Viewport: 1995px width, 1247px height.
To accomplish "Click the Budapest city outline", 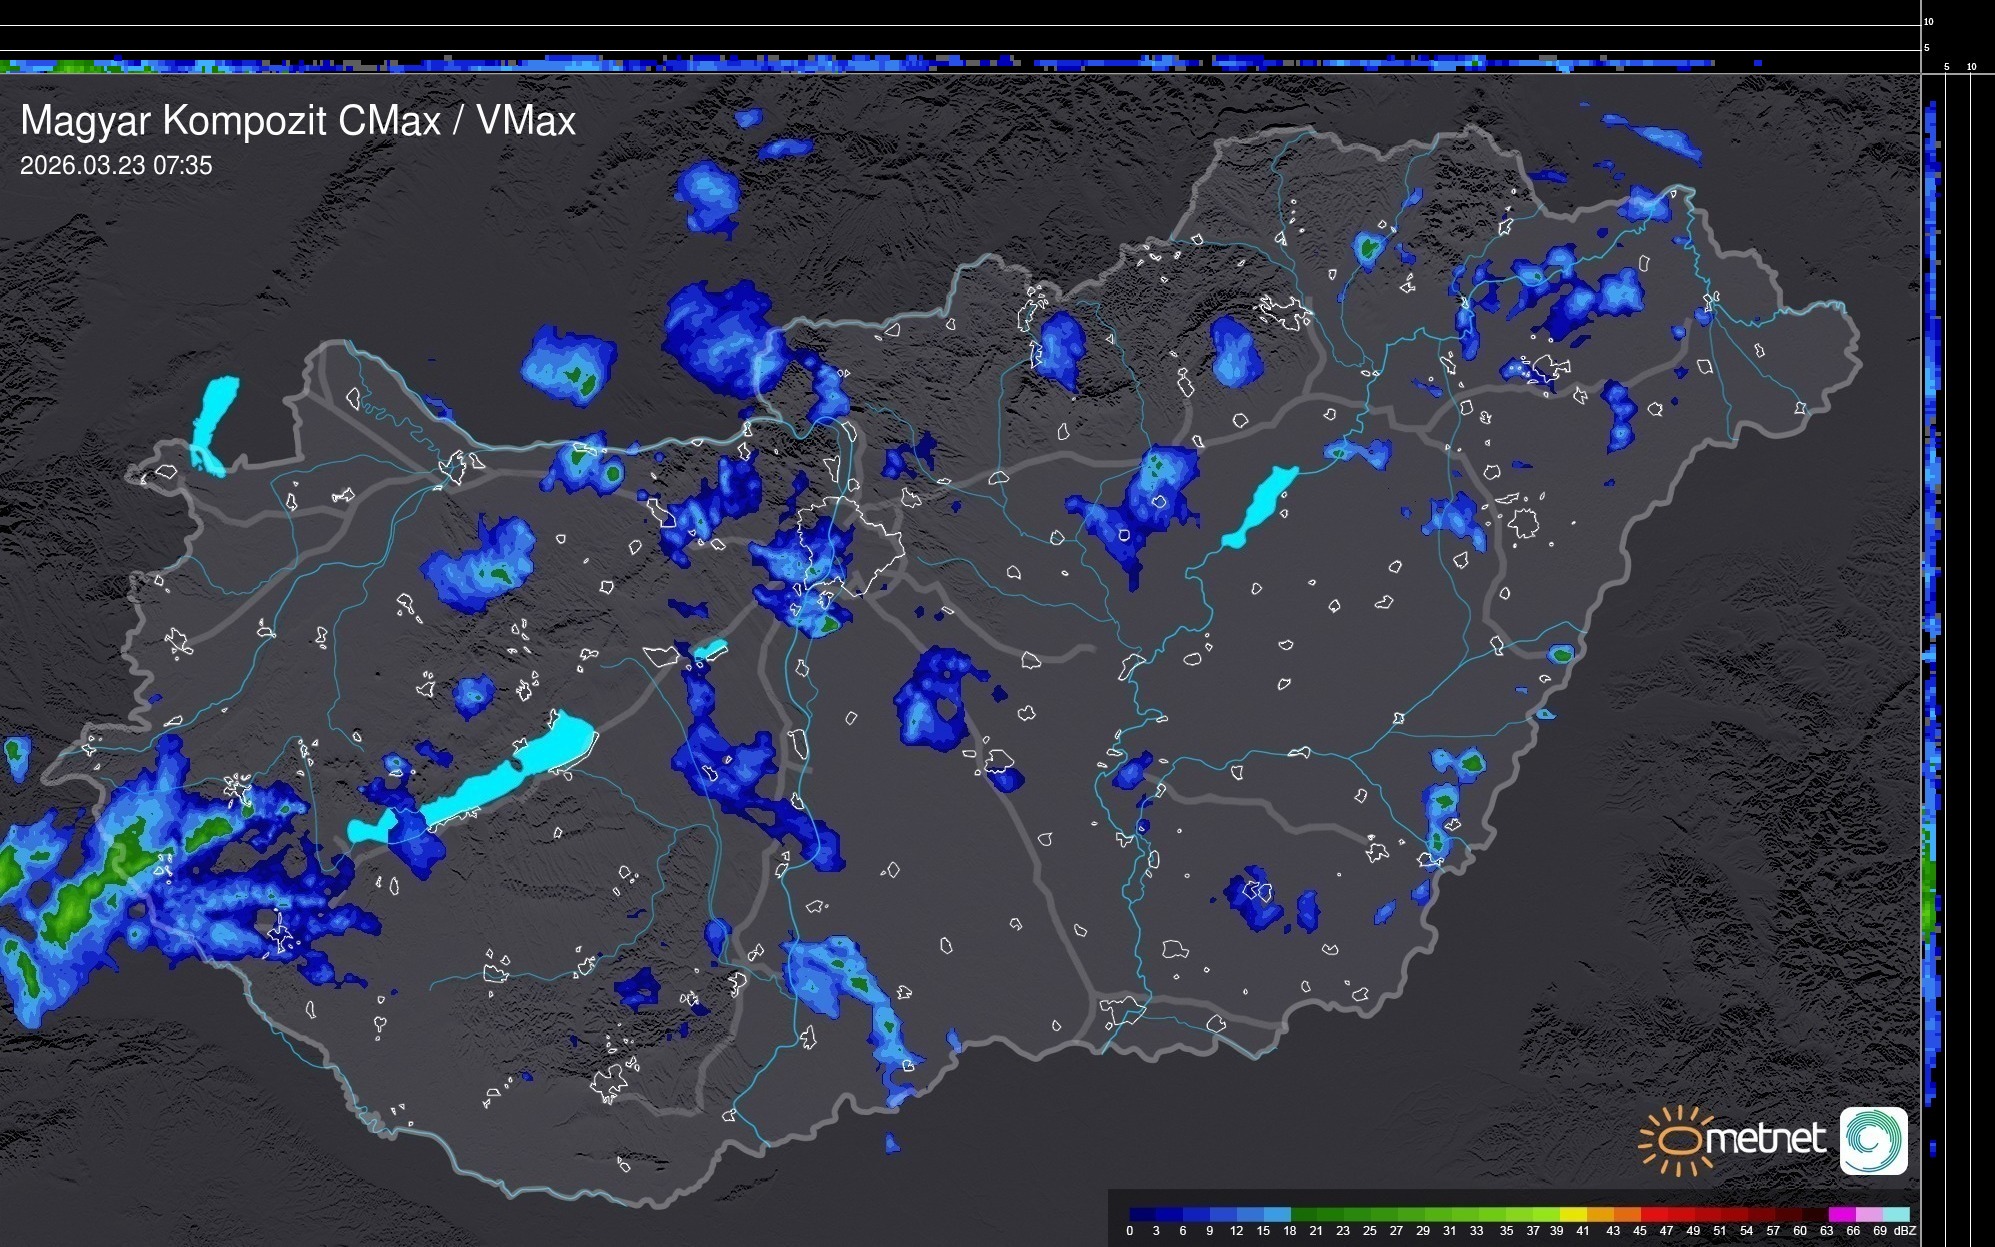I will [850, 545].
